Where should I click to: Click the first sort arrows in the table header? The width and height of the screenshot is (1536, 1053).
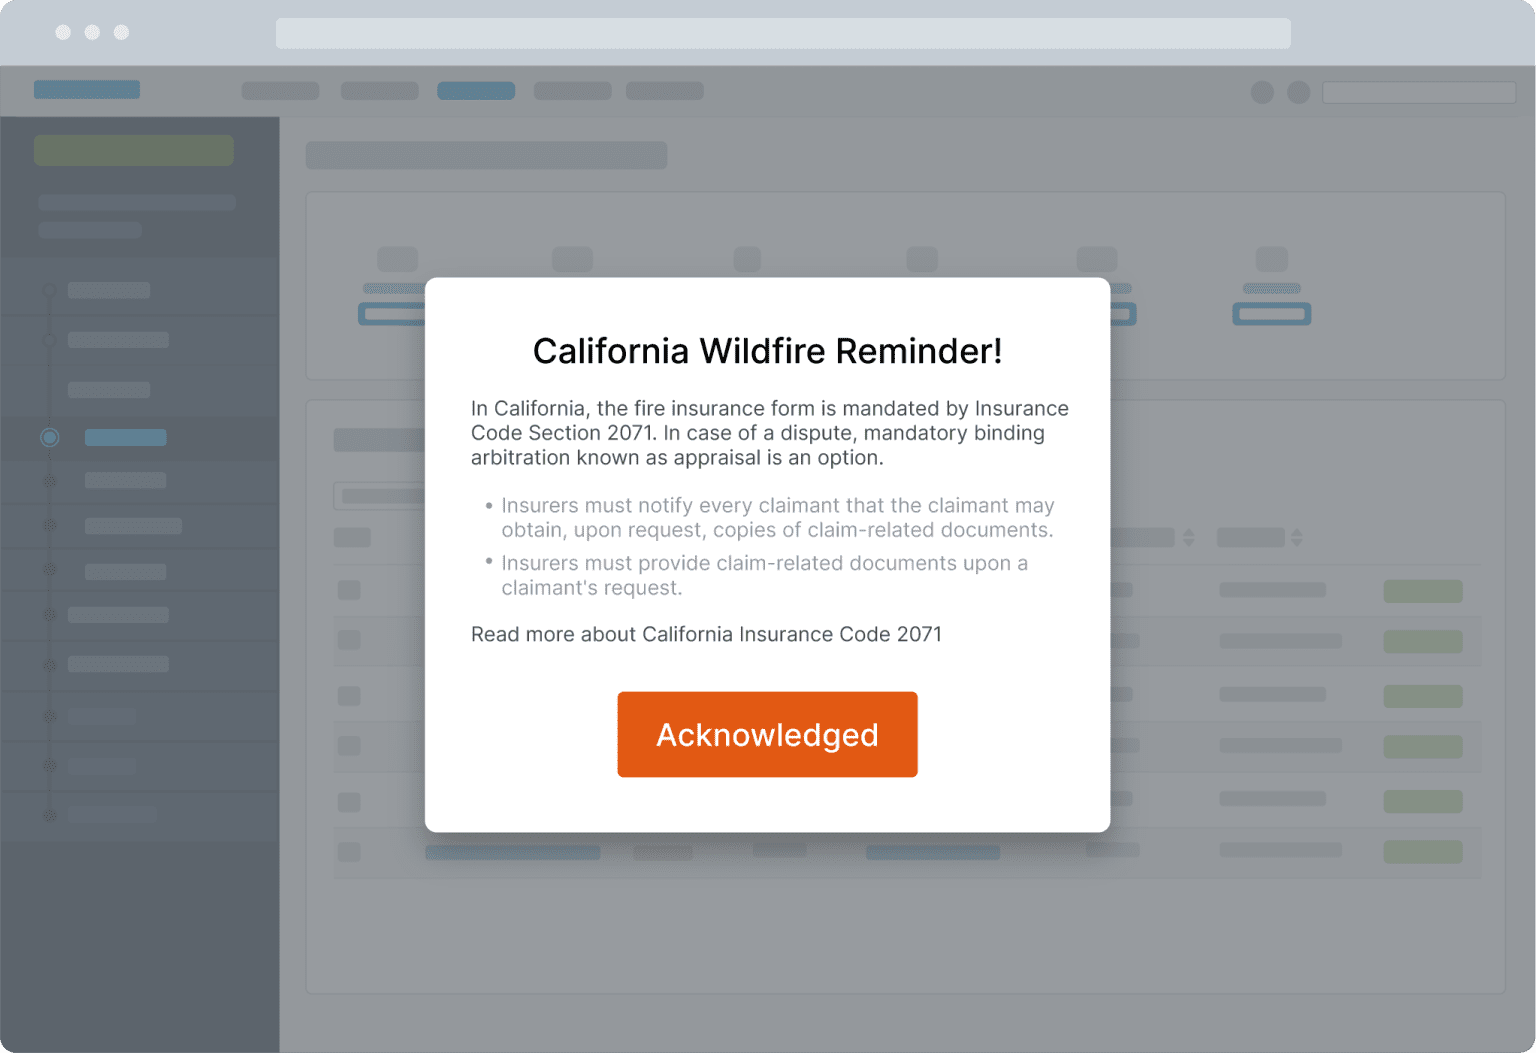[1188, 538]
